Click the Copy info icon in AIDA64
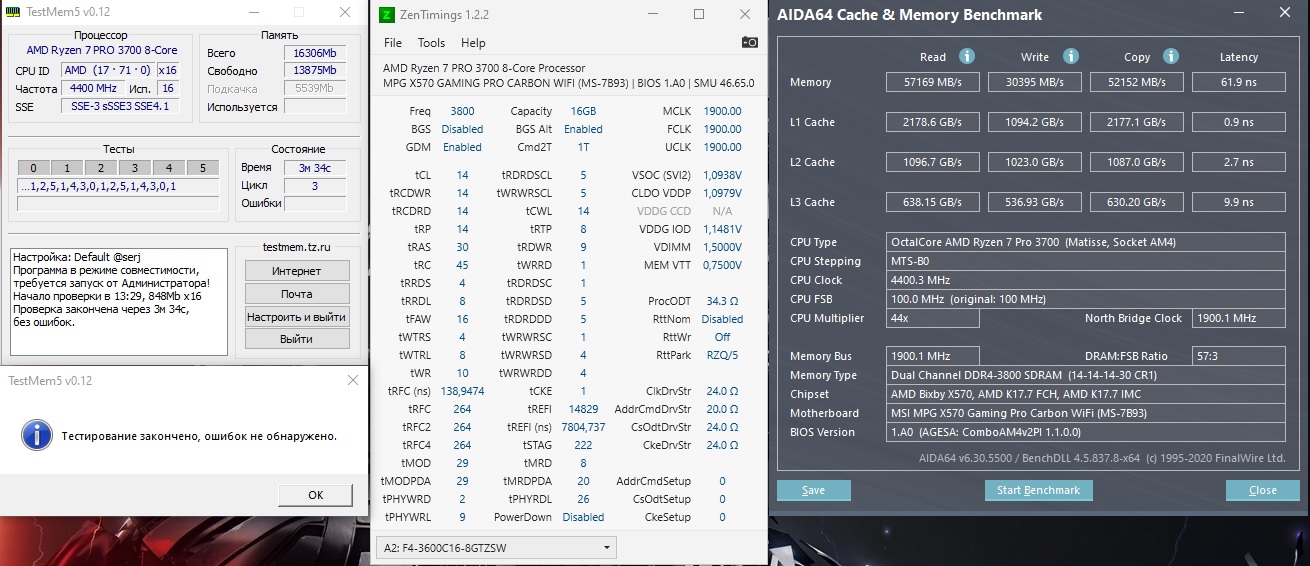Image resolution: width=1310 pixels, height=566 pixels. coord(1171,57)
